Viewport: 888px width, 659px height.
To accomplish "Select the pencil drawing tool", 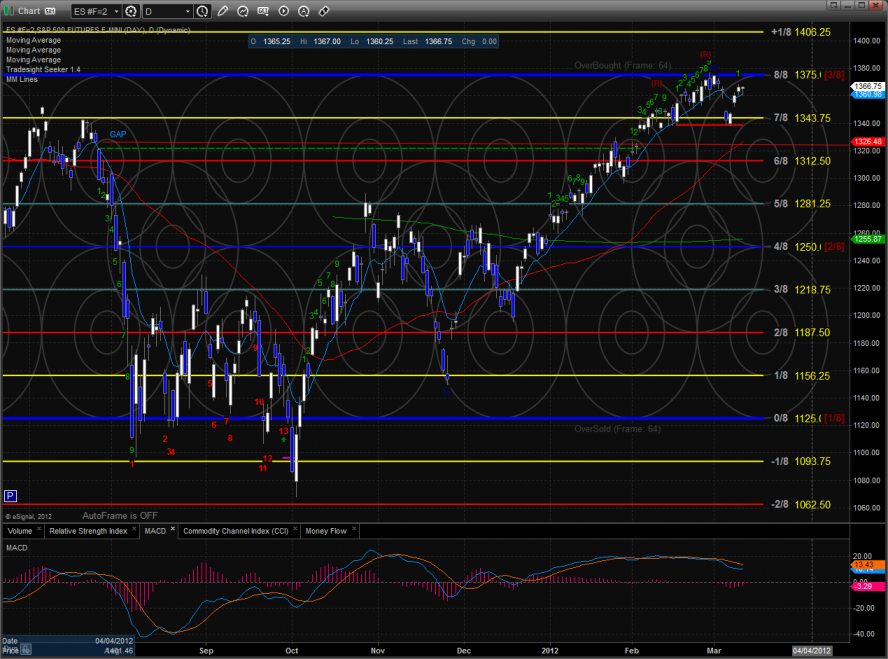I will (x=222, y=11).
